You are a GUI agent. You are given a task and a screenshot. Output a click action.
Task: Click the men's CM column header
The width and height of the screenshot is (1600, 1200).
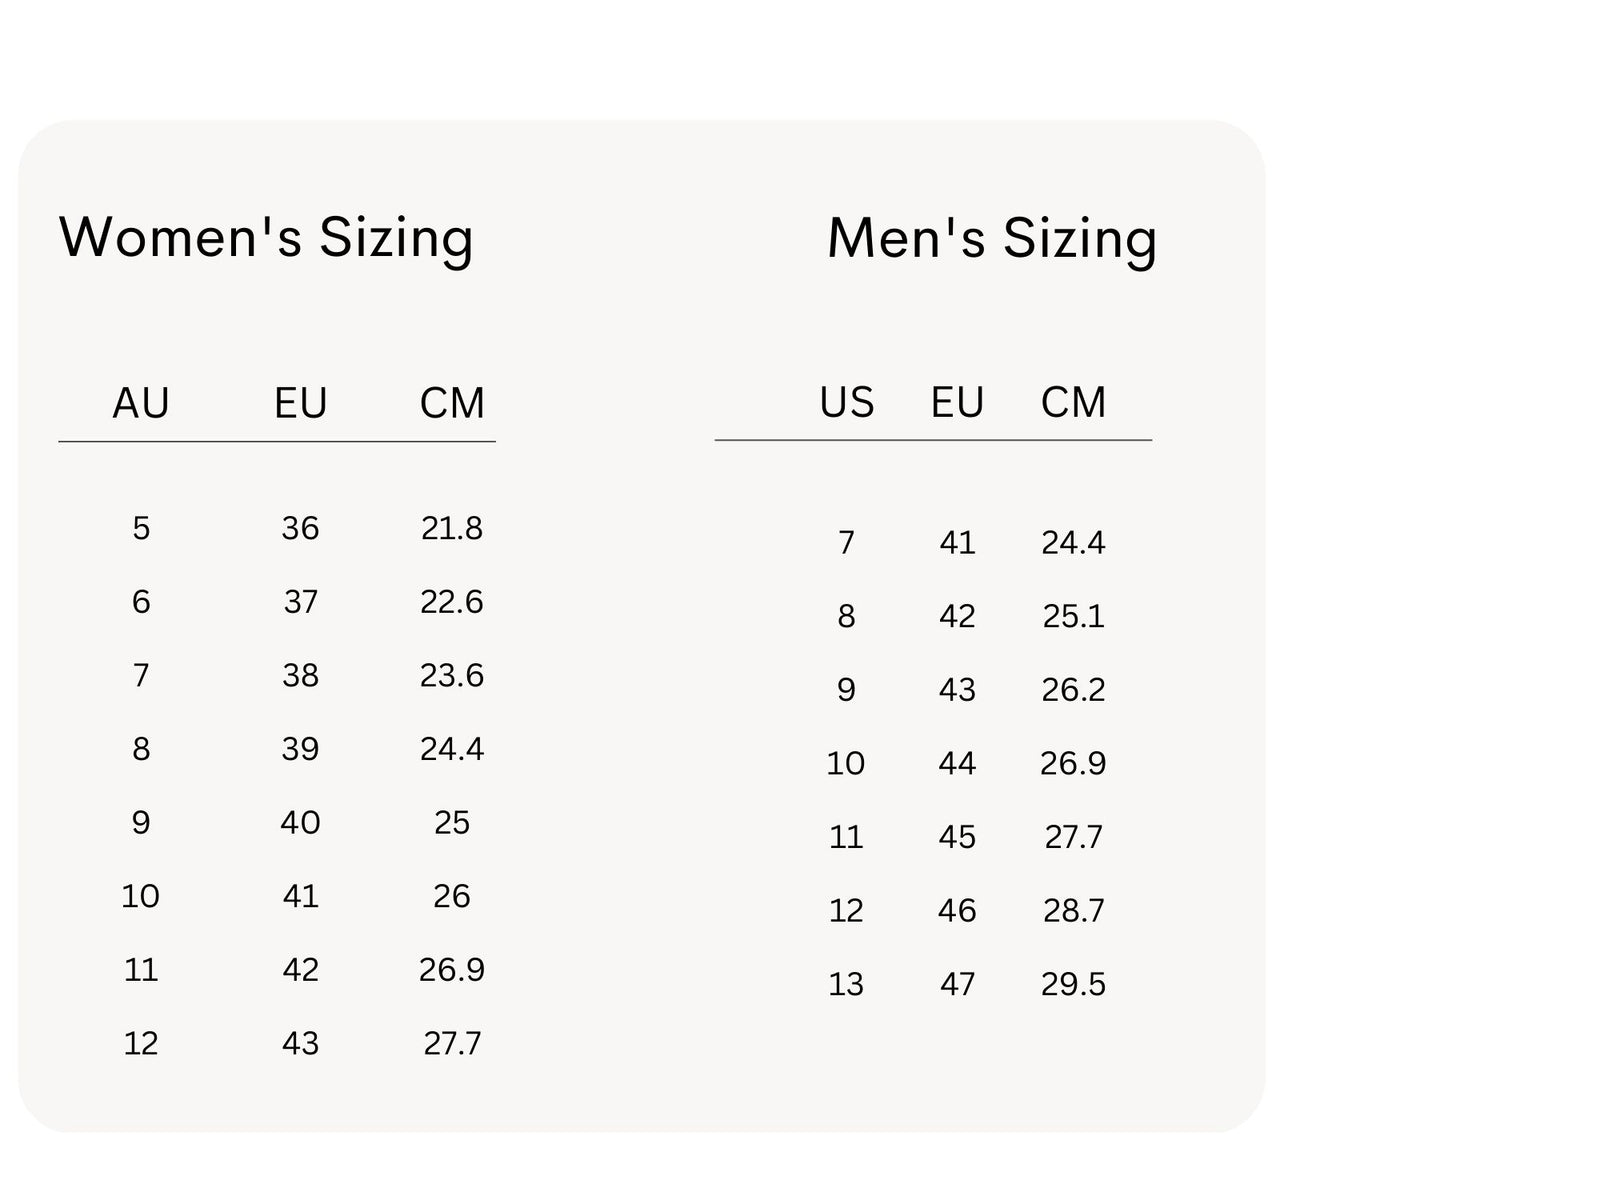click(x=1073, y=402)
